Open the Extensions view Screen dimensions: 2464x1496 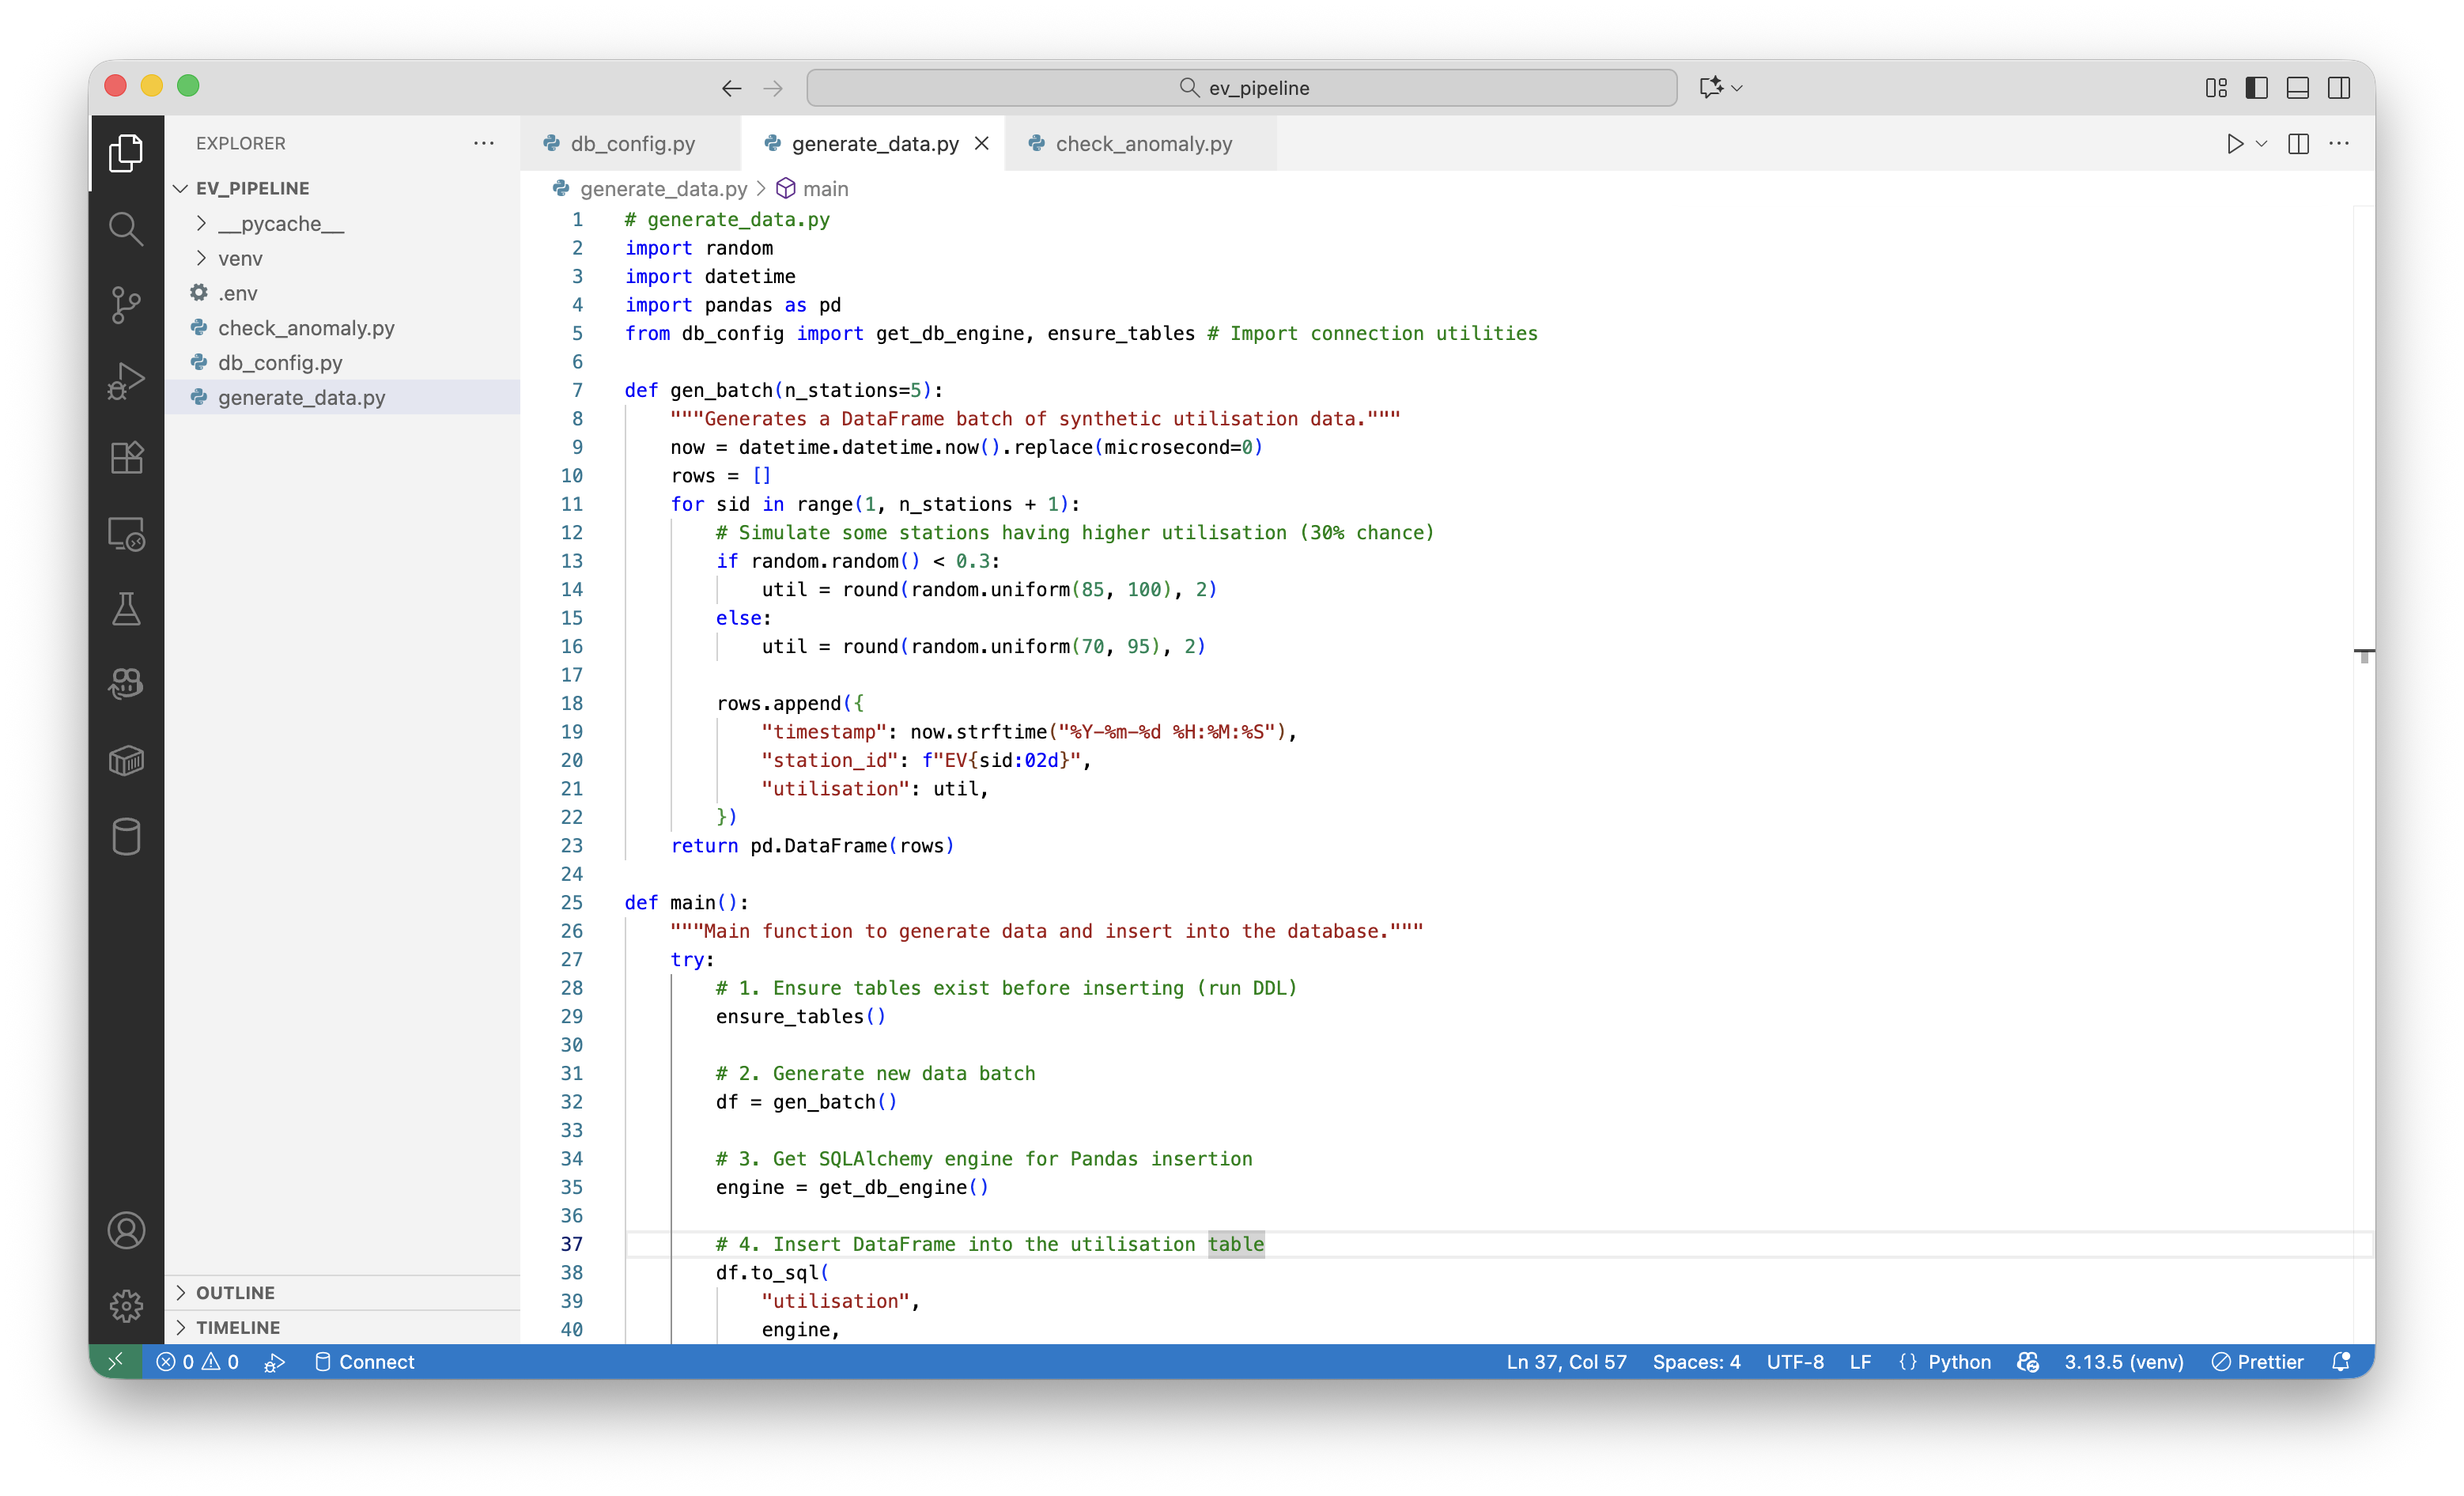tap(126, 457)
